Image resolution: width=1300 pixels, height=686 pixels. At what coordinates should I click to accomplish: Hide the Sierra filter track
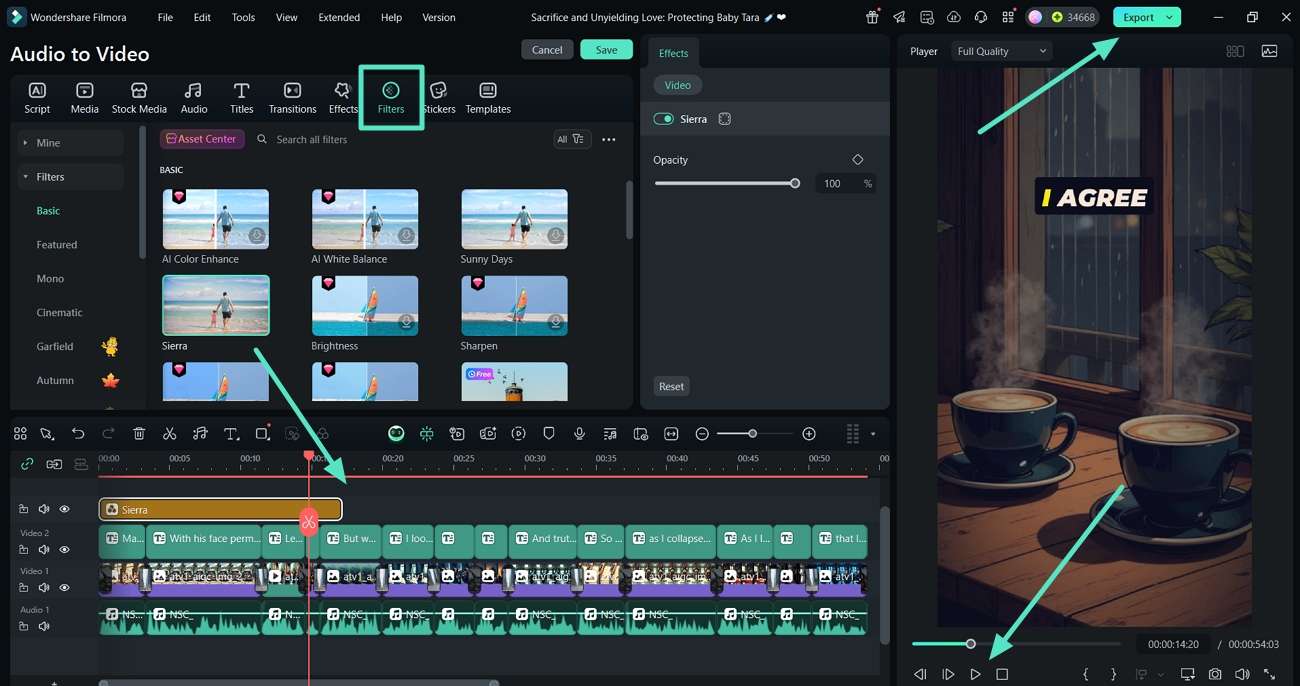click(x=64, y=509)
